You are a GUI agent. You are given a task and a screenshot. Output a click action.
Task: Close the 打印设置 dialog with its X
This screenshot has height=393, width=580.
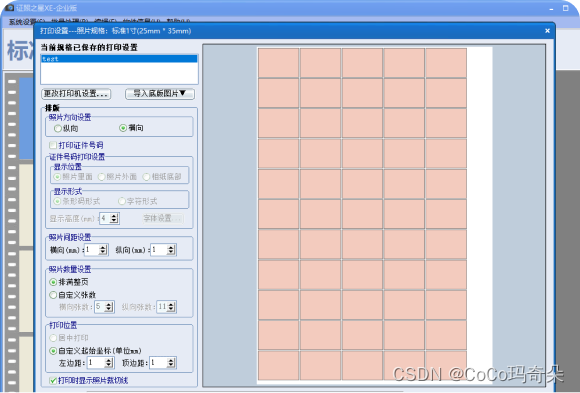tap(547, 31)
